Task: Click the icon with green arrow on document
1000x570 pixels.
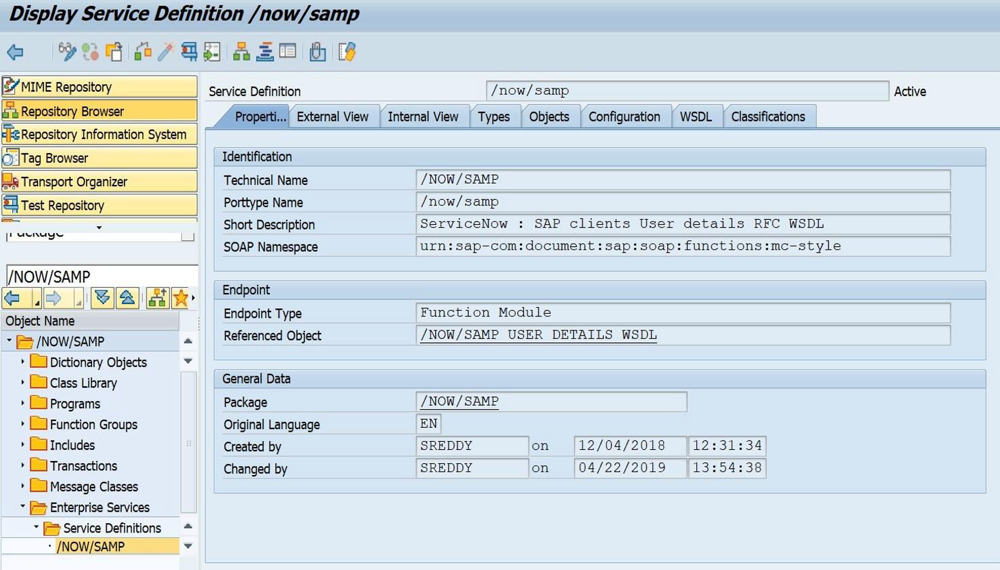Action: tap(212, 52)
